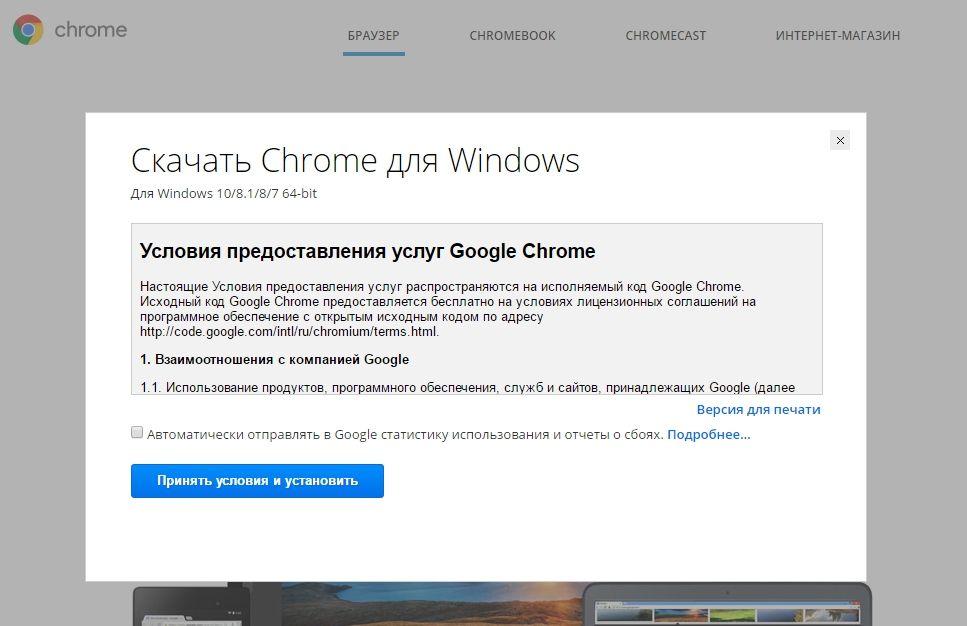Enable automatic usage statistics checkbox
The width and height of the screenshot is (967, 626).
tap(137, 432)
